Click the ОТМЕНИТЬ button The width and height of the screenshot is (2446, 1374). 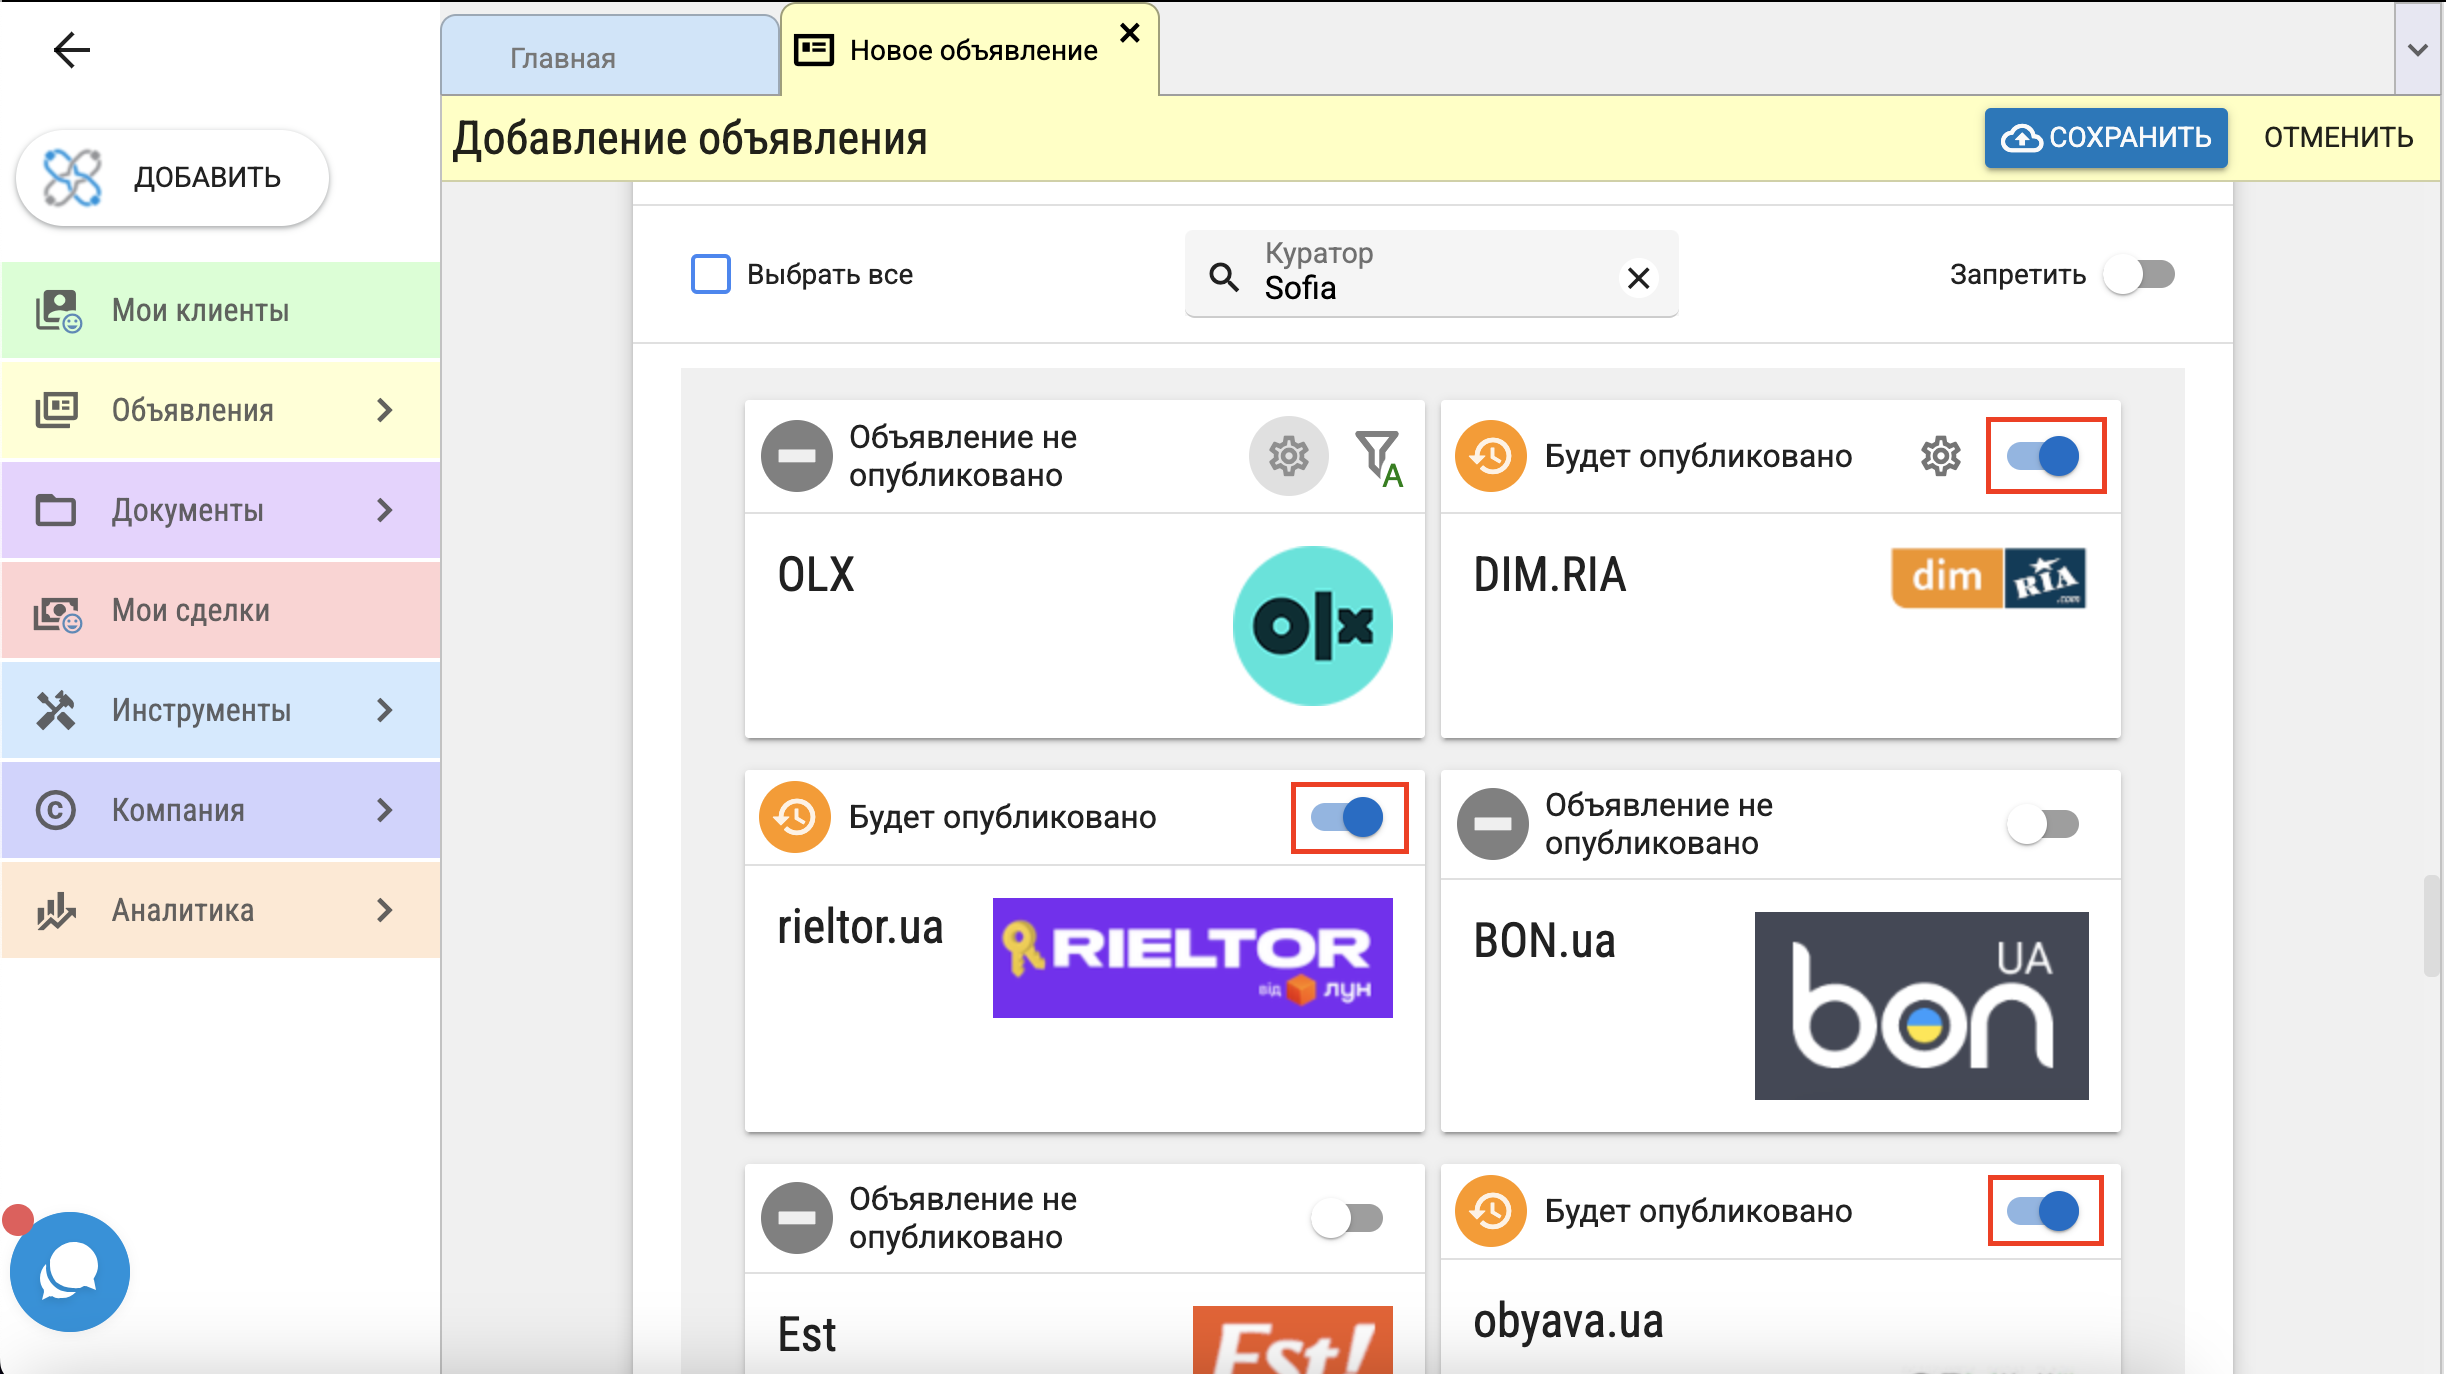[x=2338, y=138]
